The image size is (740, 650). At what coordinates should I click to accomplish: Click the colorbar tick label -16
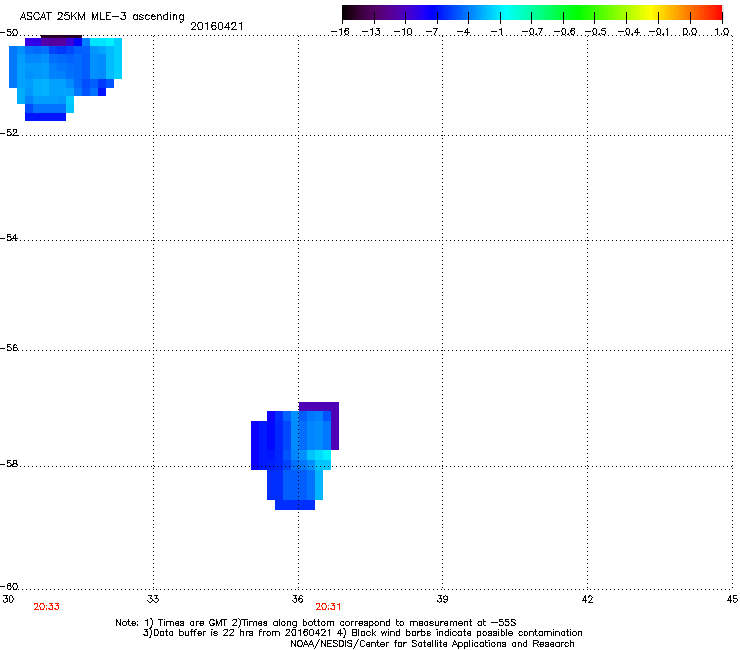[x=340, y=32]
